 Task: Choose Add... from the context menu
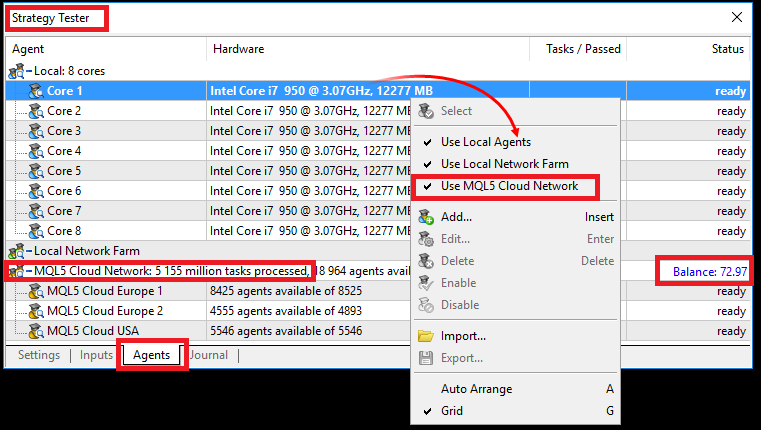pos(515,217)
